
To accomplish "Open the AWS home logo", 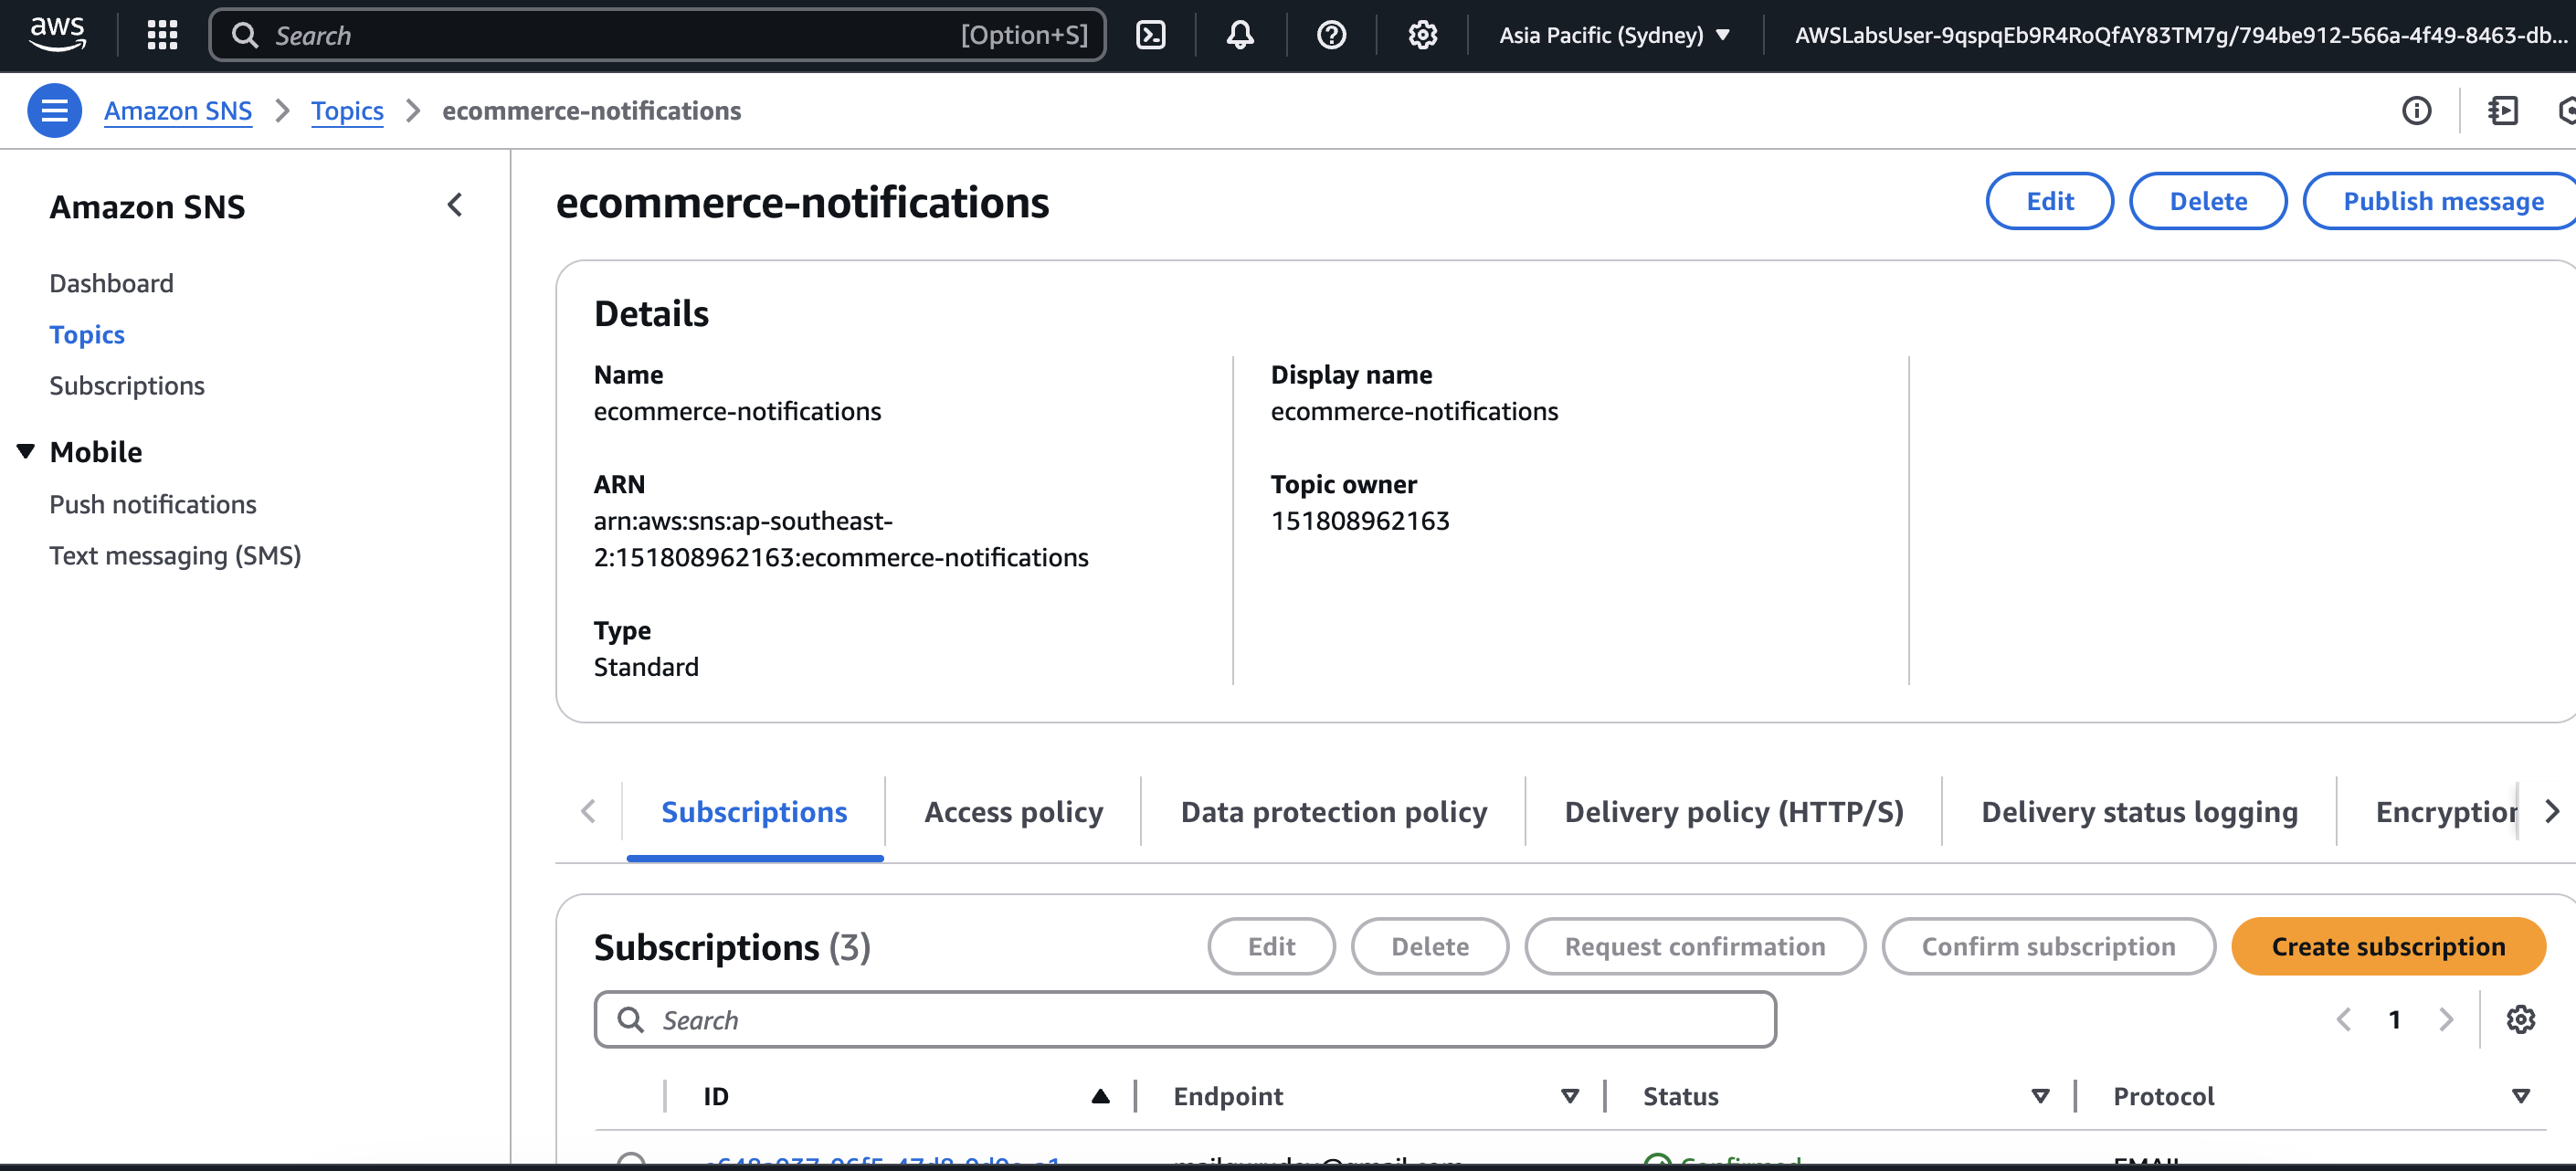I will 57,35.
